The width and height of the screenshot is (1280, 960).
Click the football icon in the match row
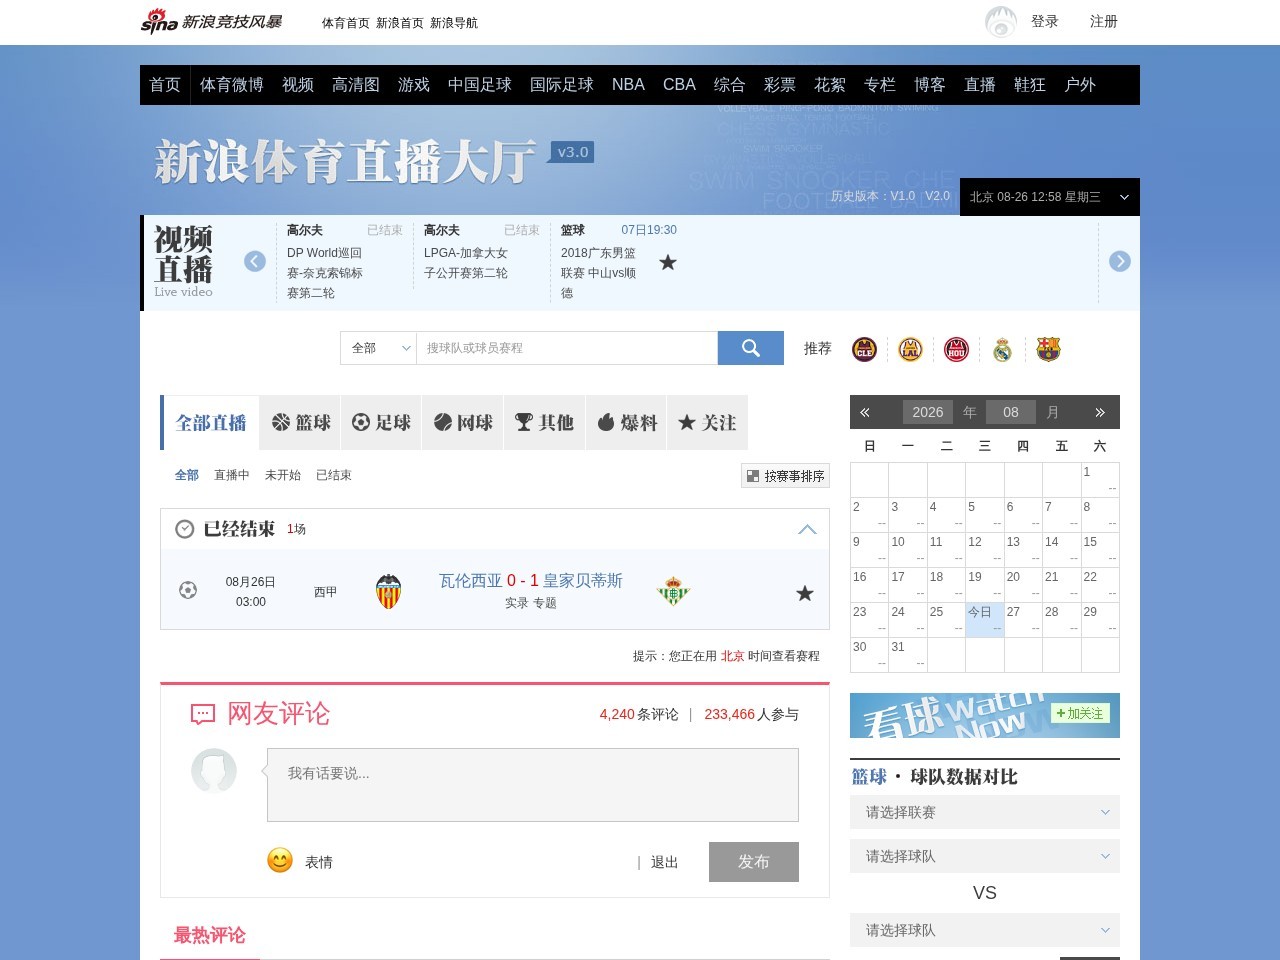pos(187,590)
